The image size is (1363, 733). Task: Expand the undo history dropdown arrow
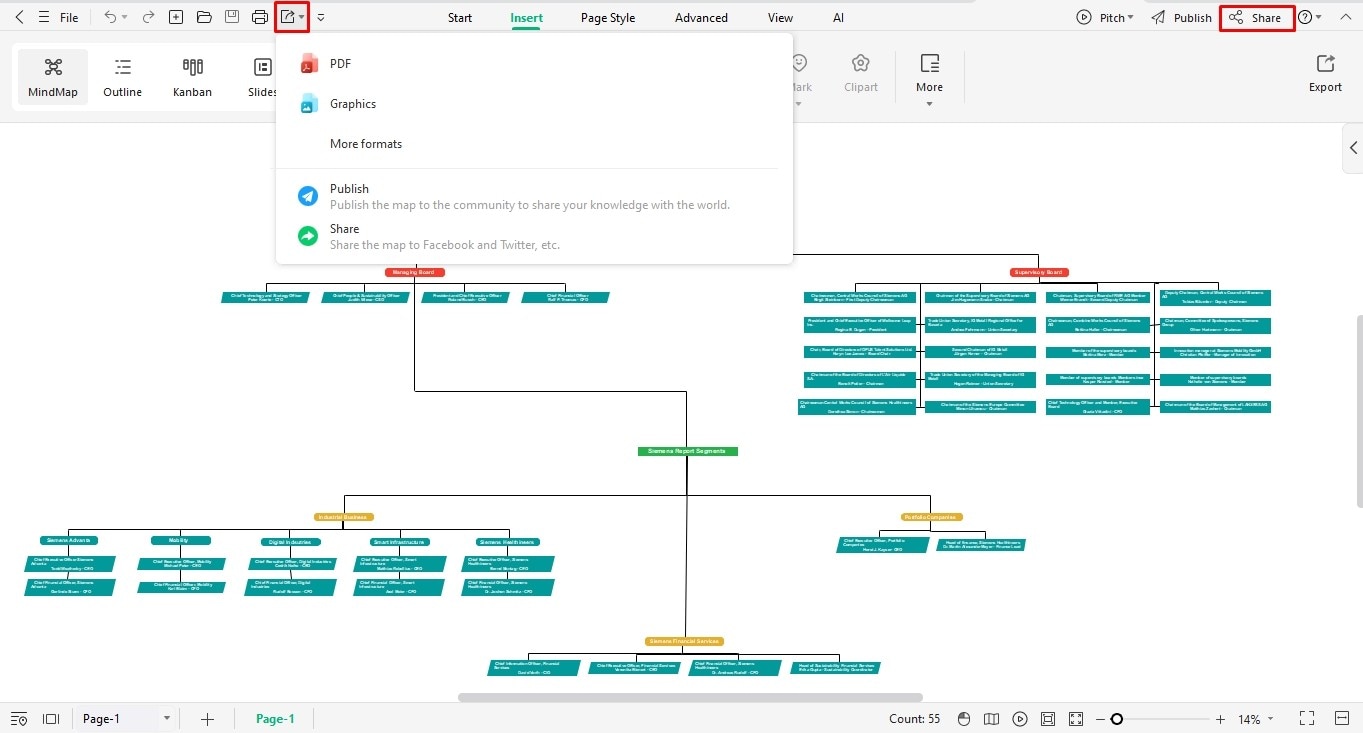125,18
